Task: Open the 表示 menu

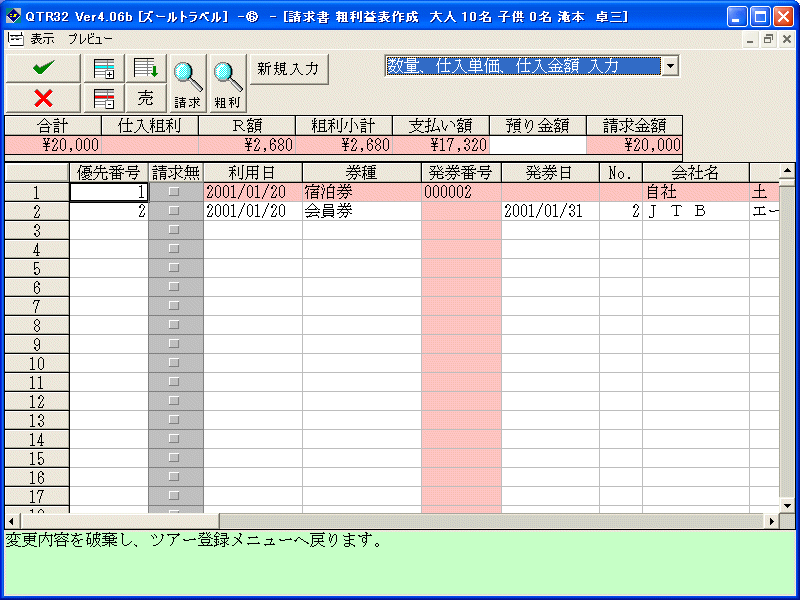Action: [x=43, y=39]
